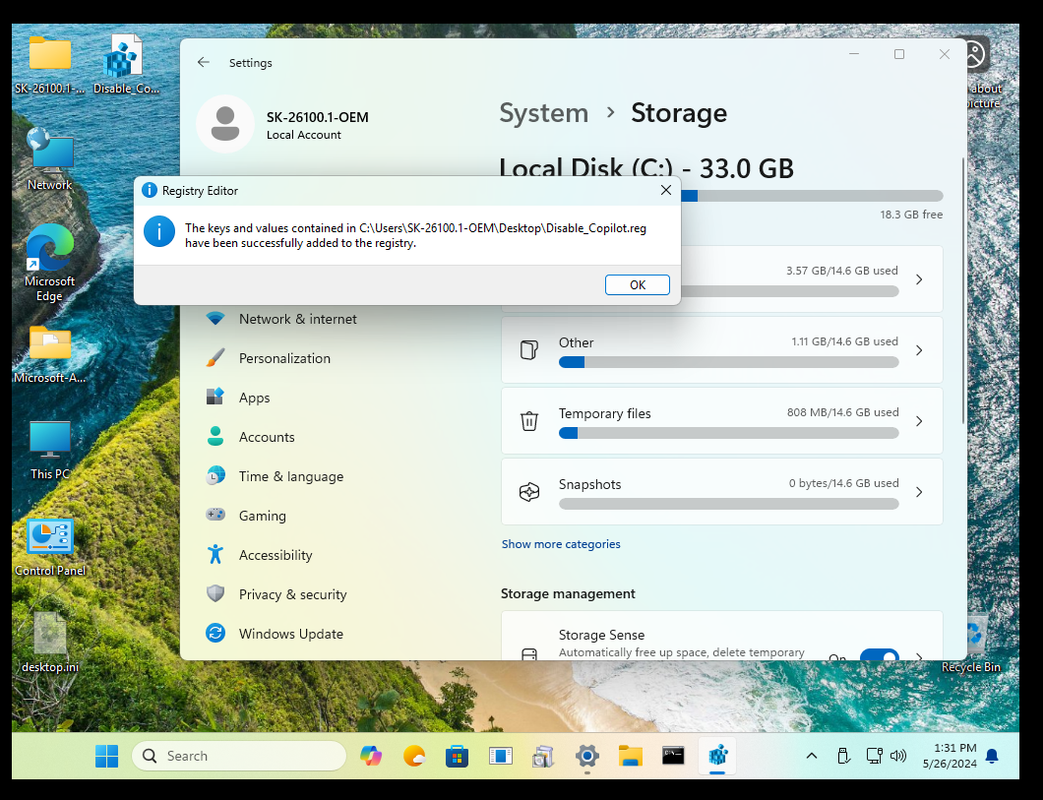
Task: Click the Temporary files usage bar
Action: 728,433
